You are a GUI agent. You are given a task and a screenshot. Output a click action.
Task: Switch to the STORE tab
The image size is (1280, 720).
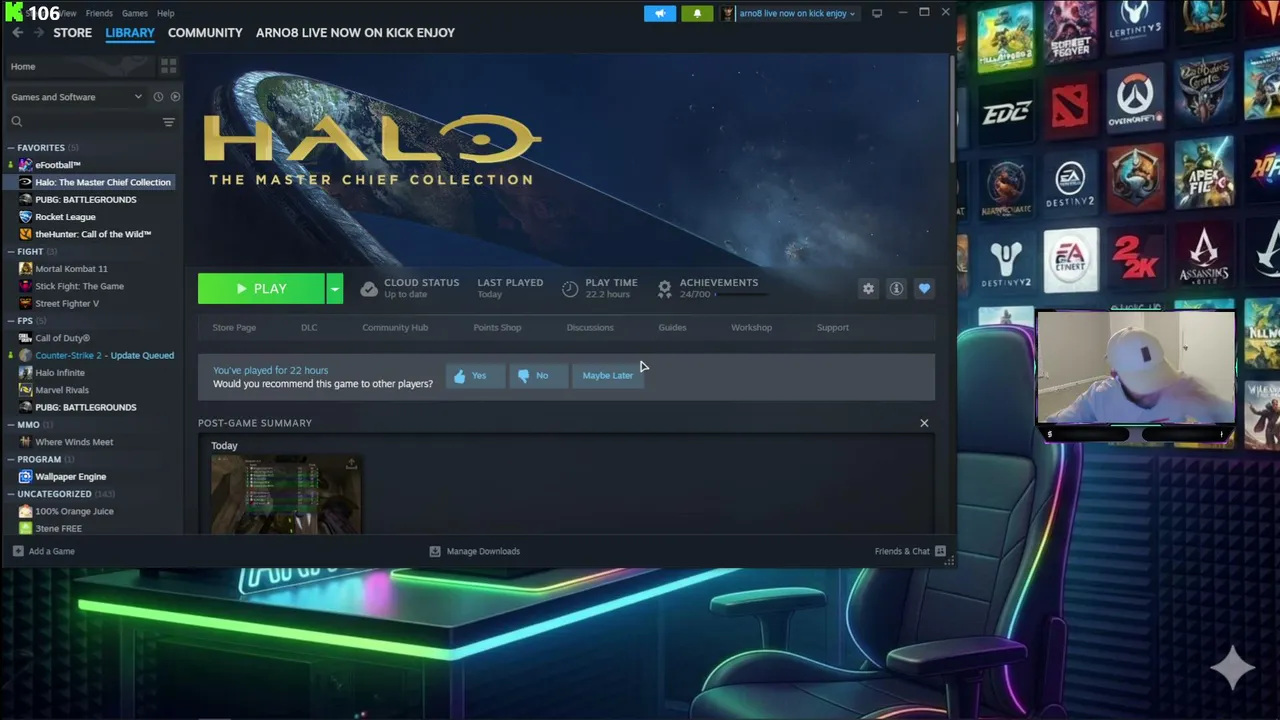(73, 33)
